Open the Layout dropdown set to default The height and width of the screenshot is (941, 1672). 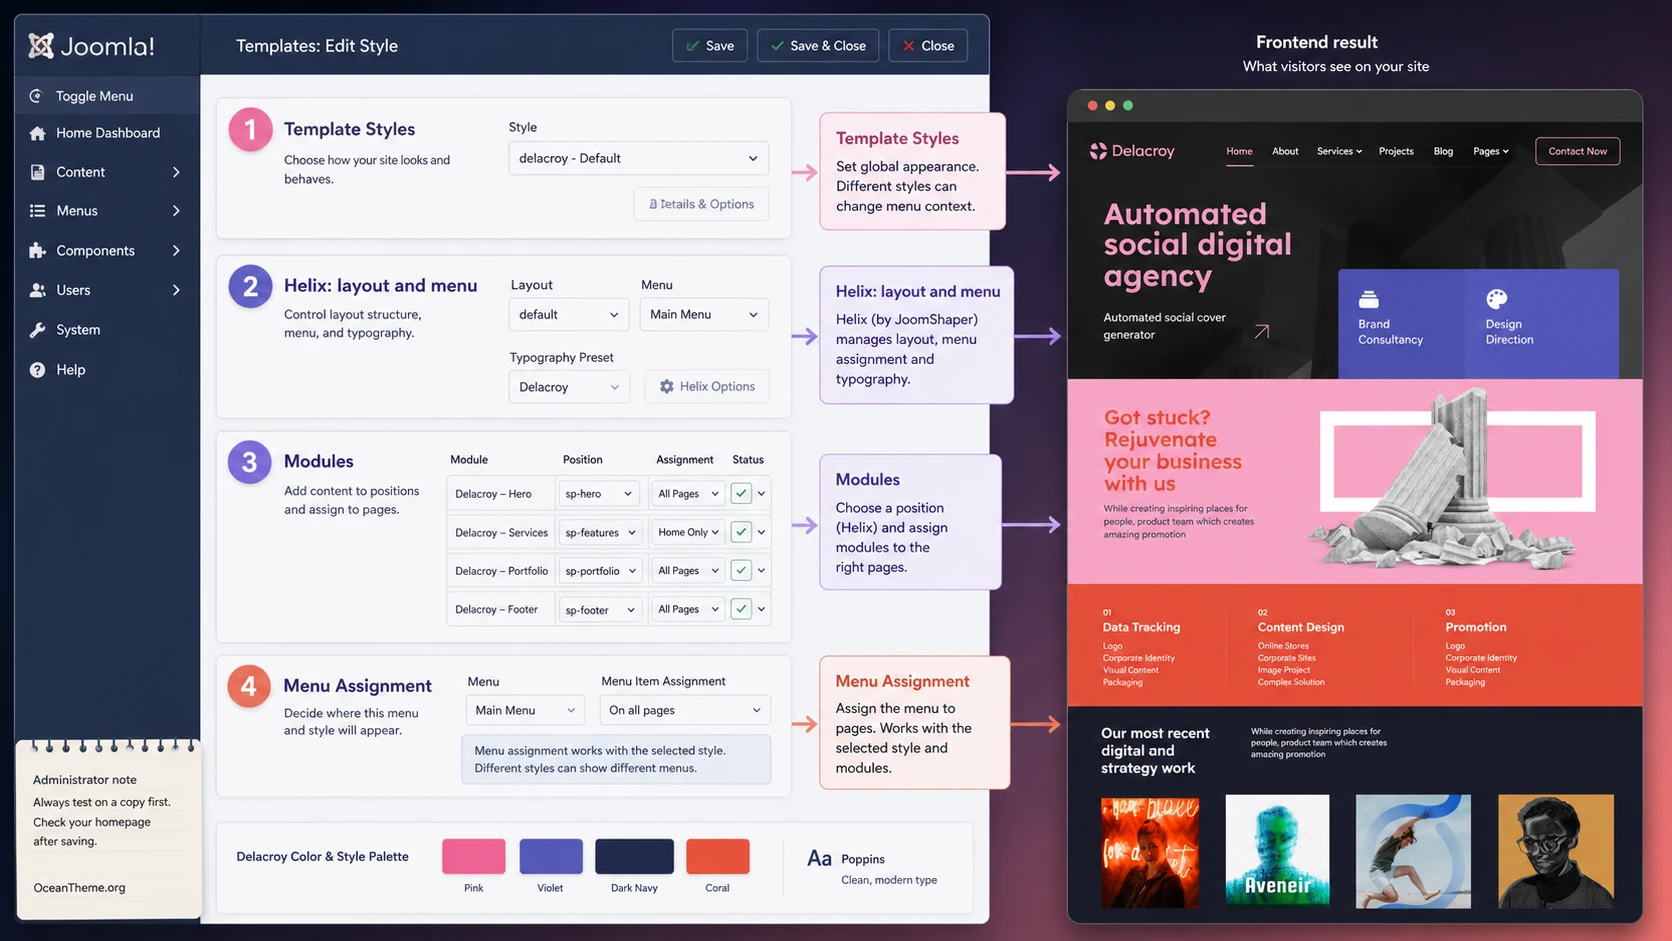569,314
